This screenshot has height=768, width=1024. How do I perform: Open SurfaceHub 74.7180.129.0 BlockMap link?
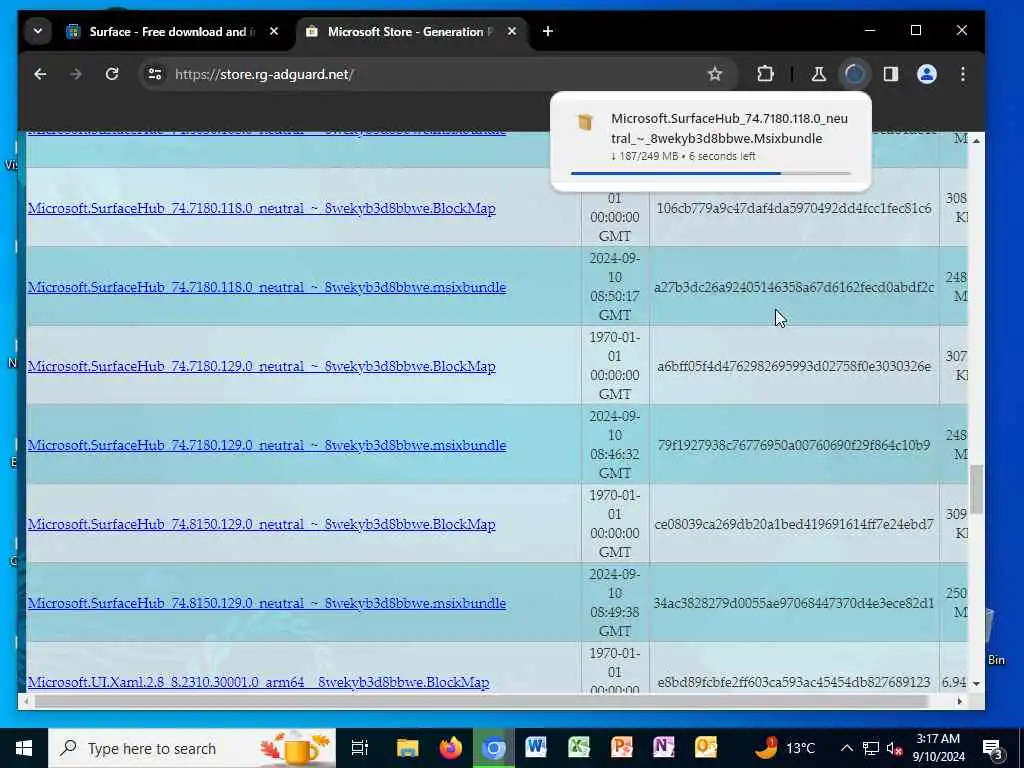[261, 366]
